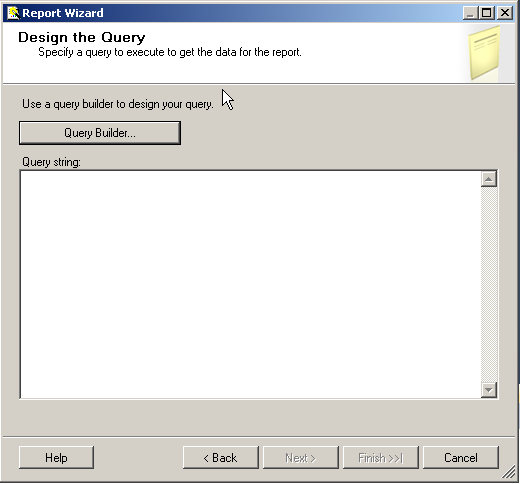Minimize the Report Wizard window

(x=470, y=13)
